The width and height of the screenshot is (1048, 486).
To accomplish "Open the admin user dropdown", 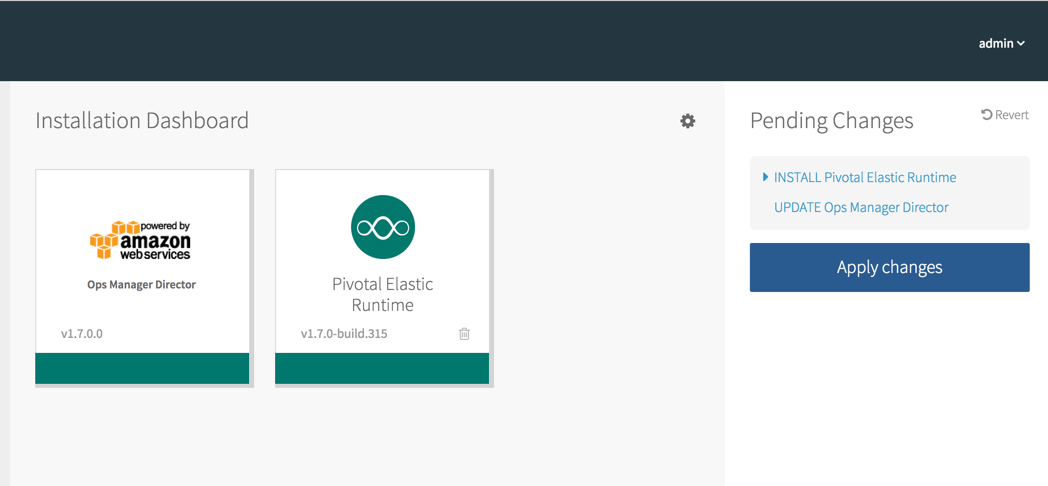I will pos(1001,44).
